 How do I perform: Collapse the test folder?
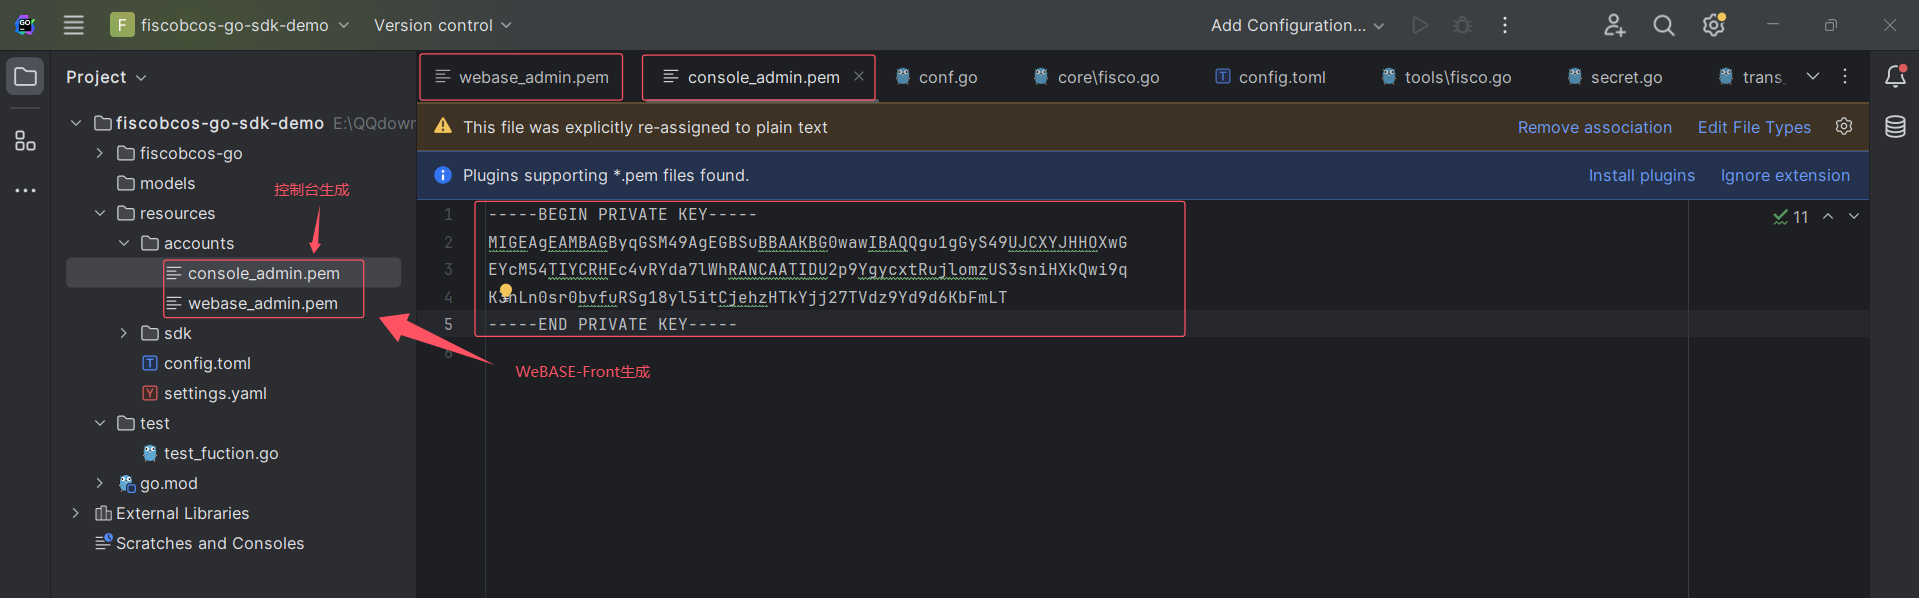pyautogui.click(x=100, y=423)
